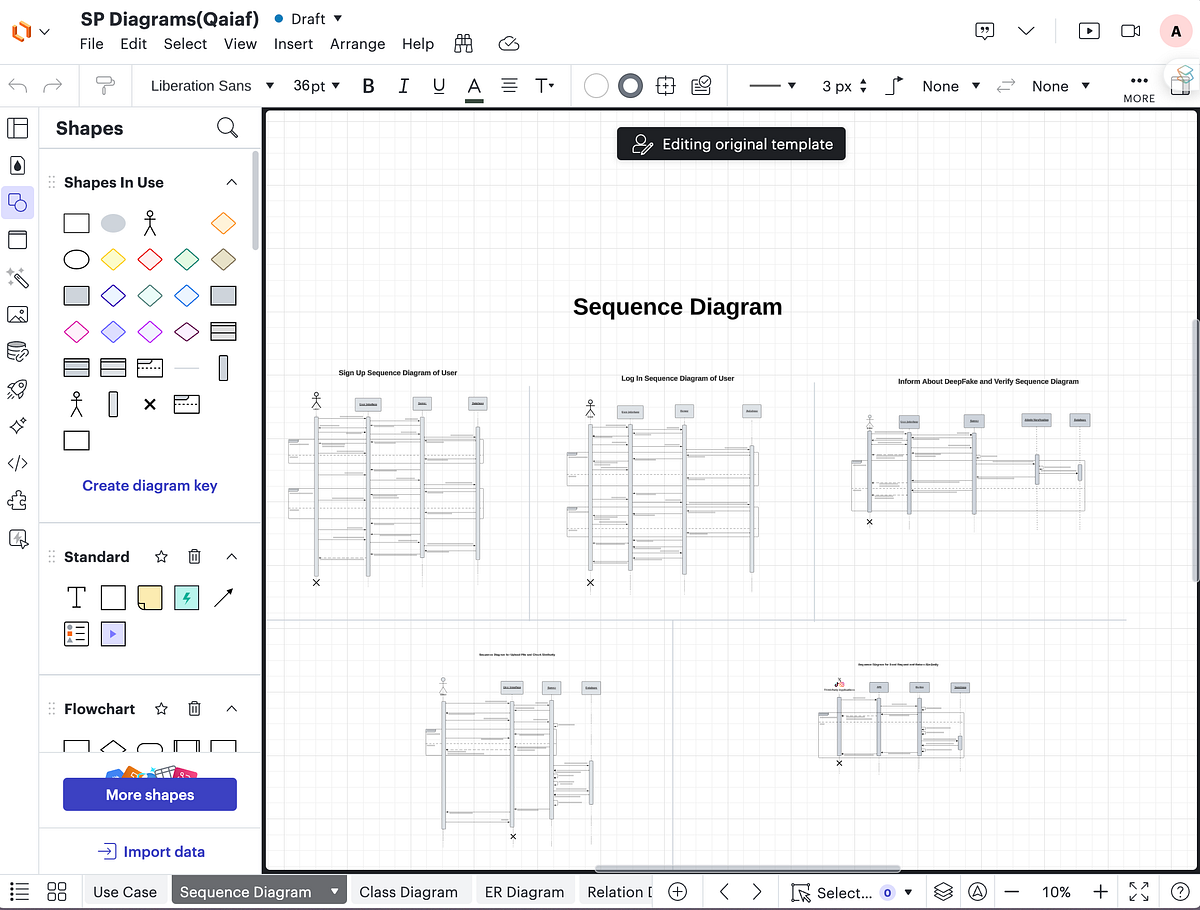The height and width of the screenshot is (910, 1200).
Task: Select the magic wand diagramming tool
Action: (x=17, y=278)
